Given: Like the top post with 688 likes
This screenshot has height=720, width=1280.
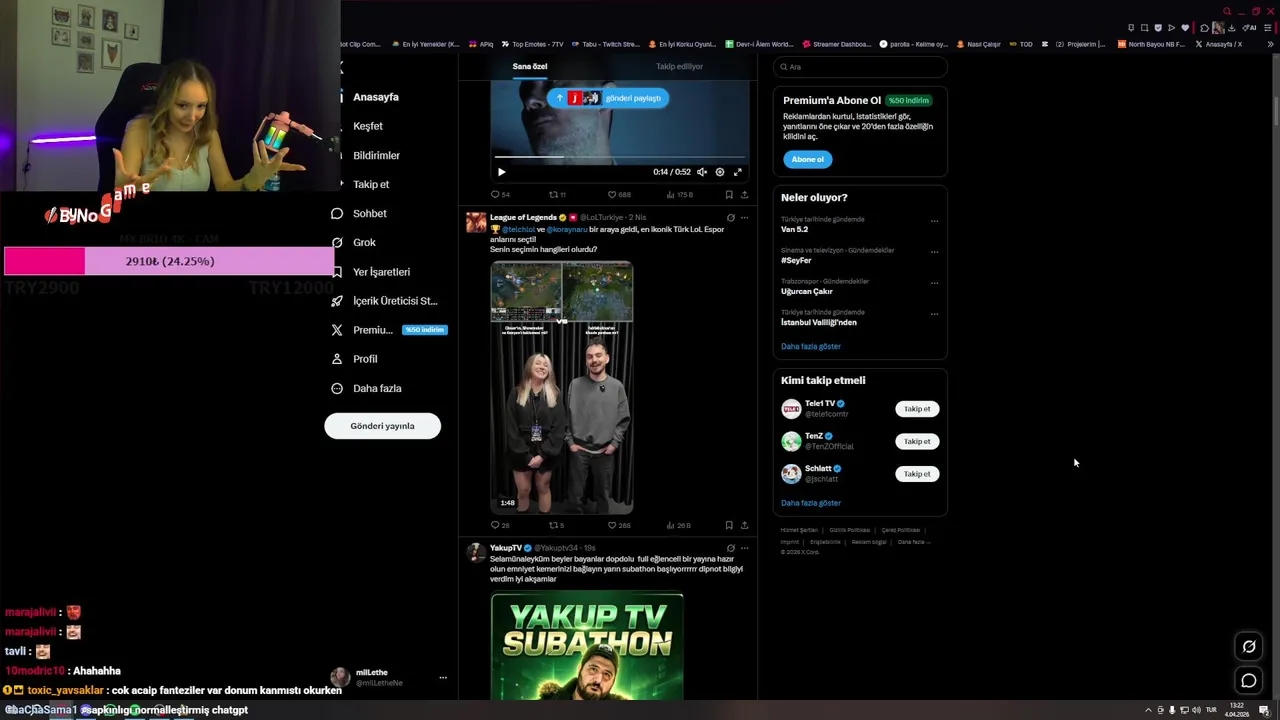Looking at the screenshot, I should pyautogui.click(x=619, y=195).
